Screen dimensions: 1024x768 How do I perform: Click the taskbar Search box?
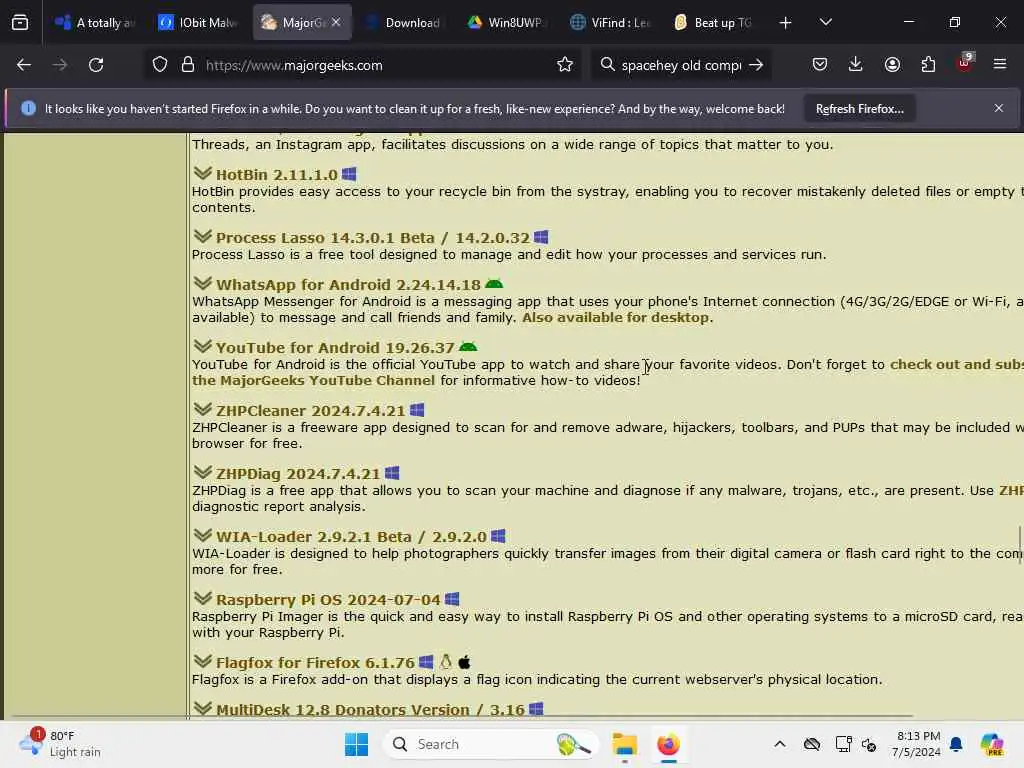[490, 744]
